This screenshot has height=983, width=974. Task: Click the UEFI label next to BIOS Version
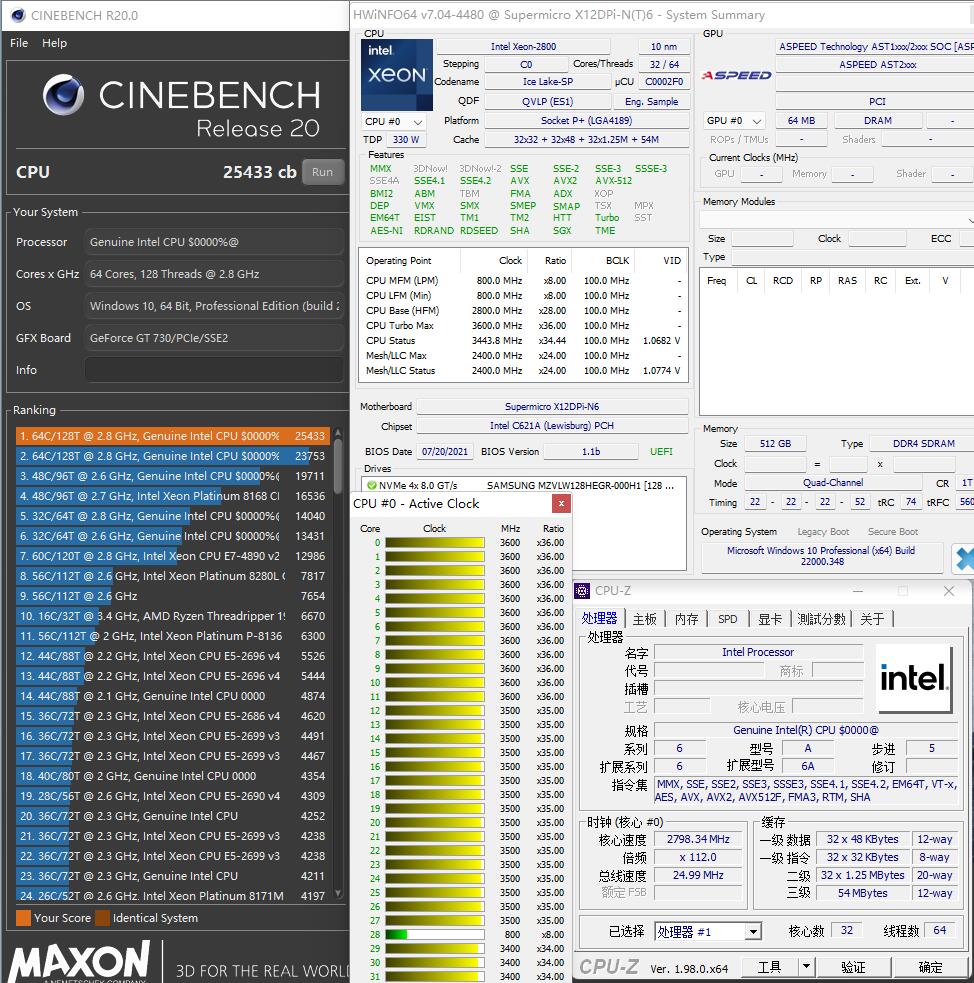pos(661,451)
